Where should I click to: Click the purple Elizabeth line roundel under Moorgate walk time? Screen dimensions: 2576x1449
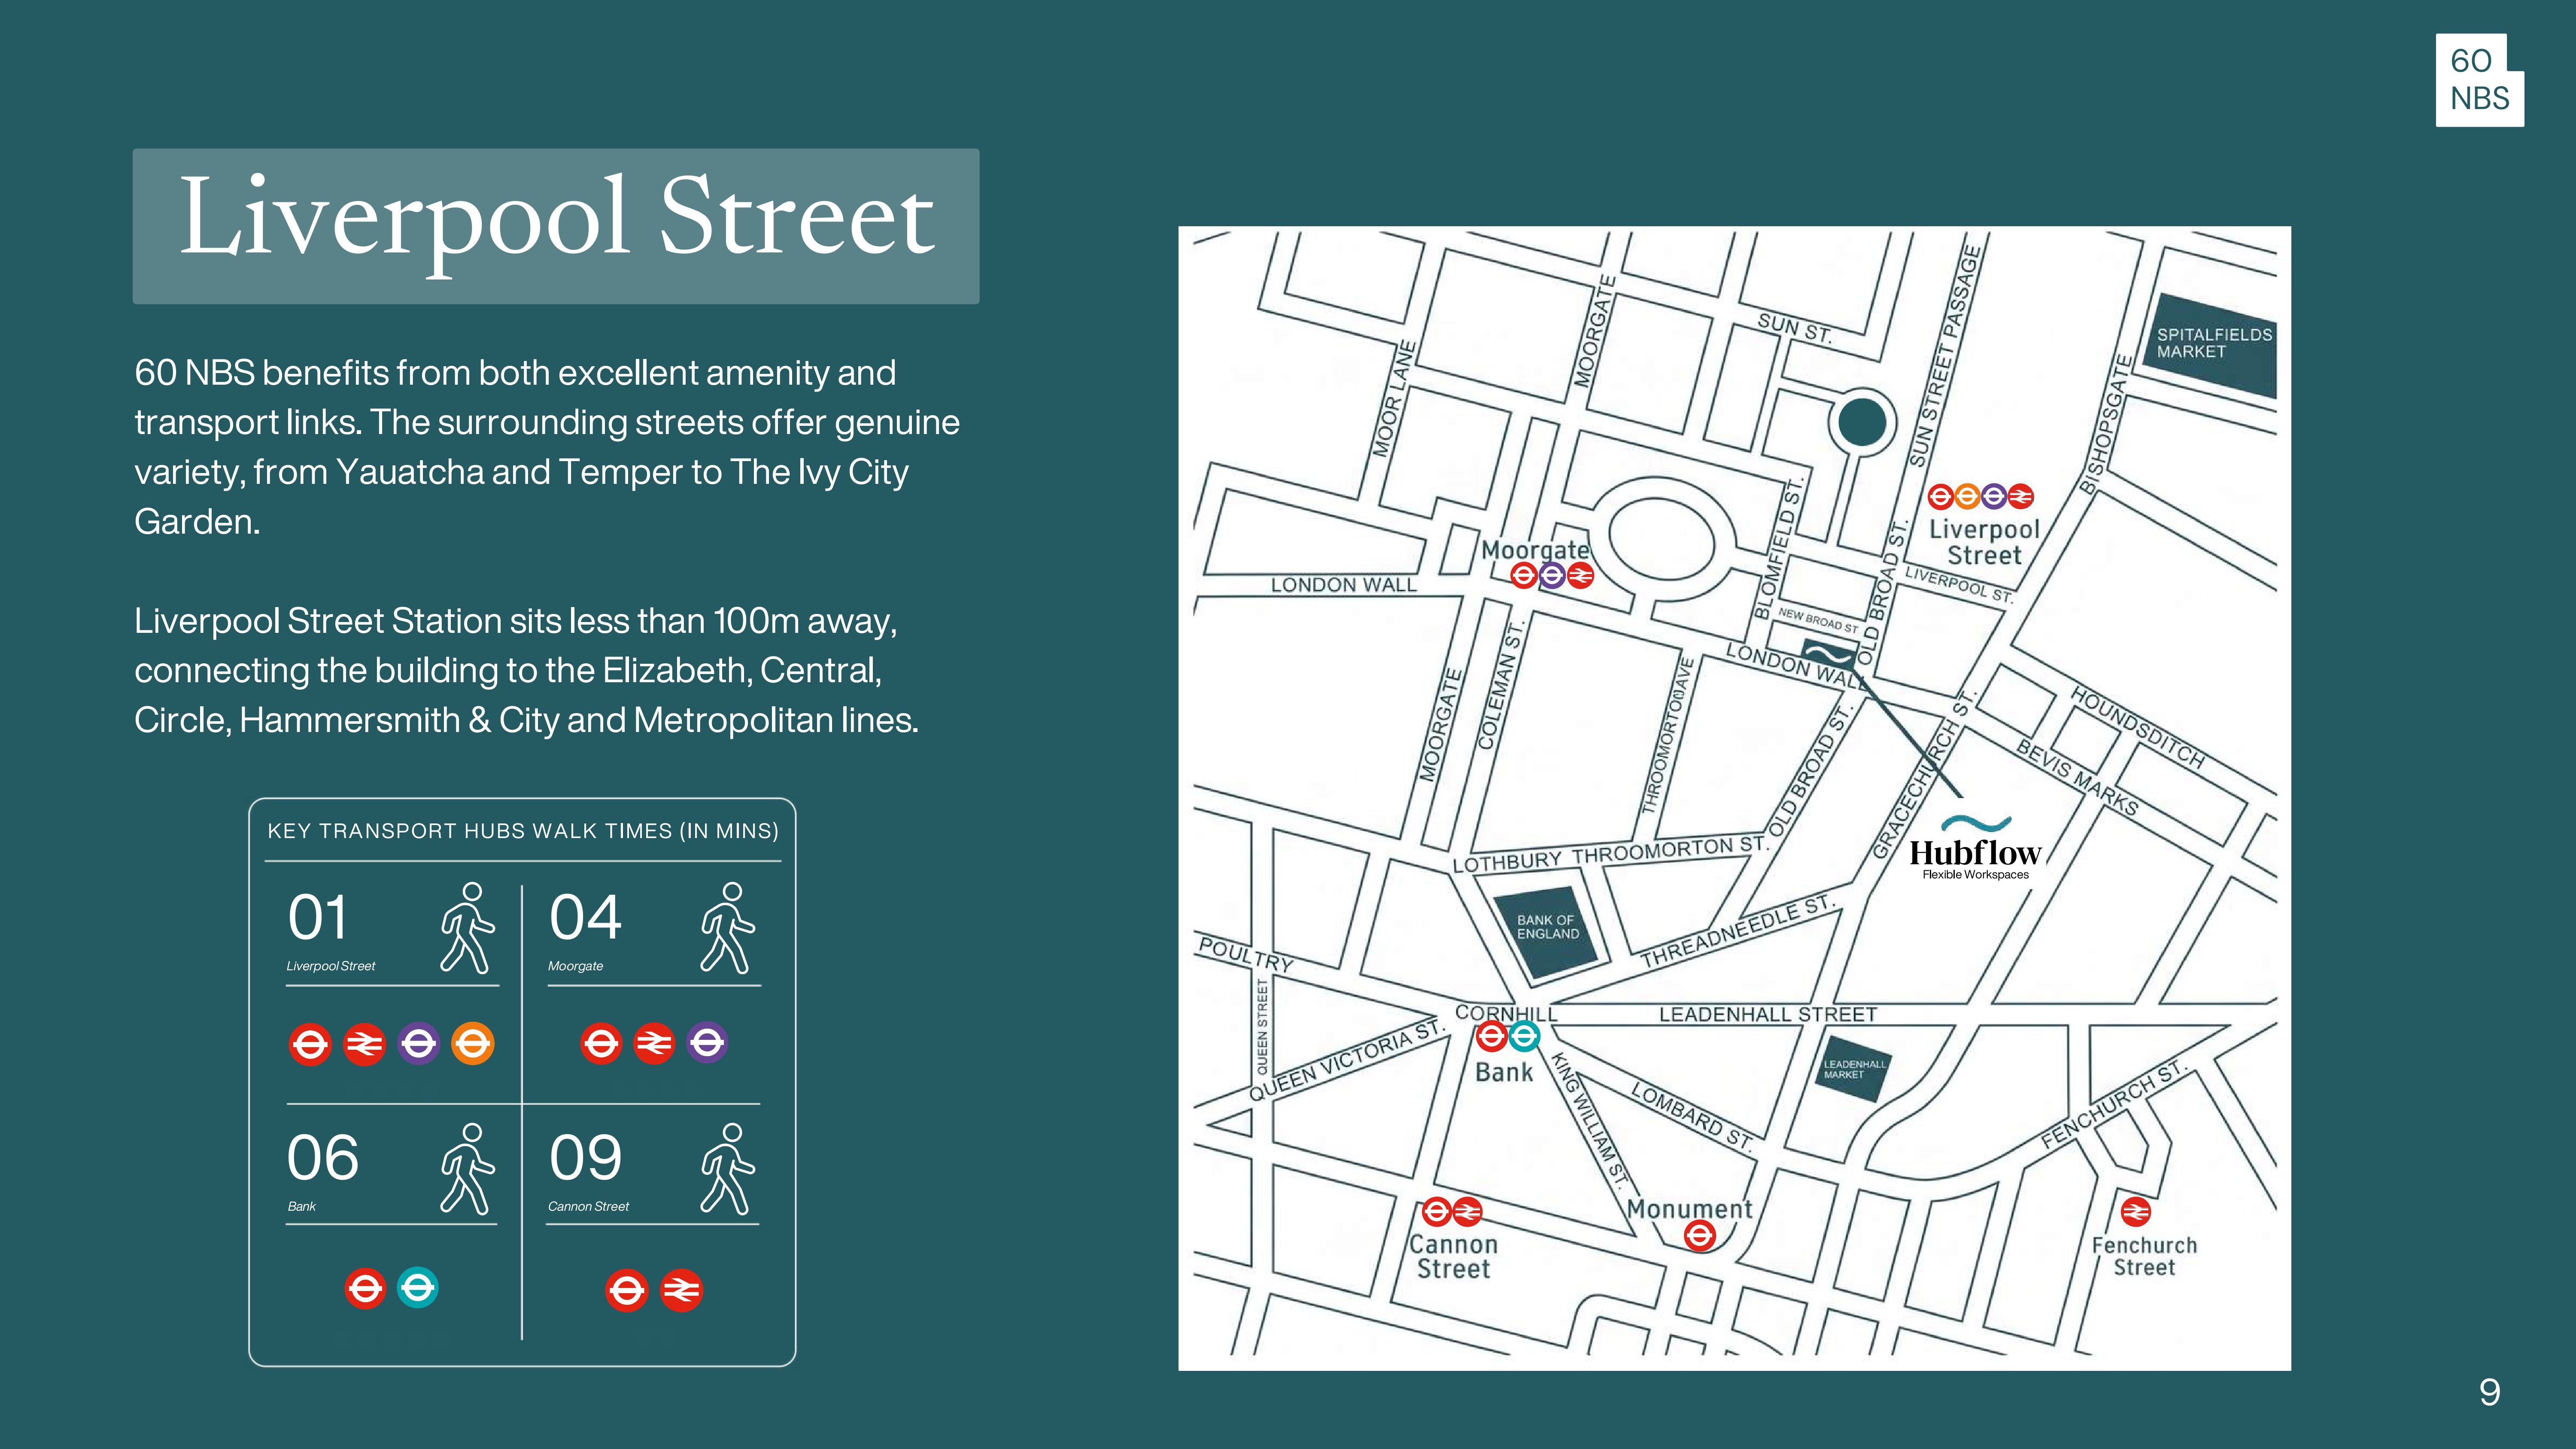click(x=707, y=1043)
